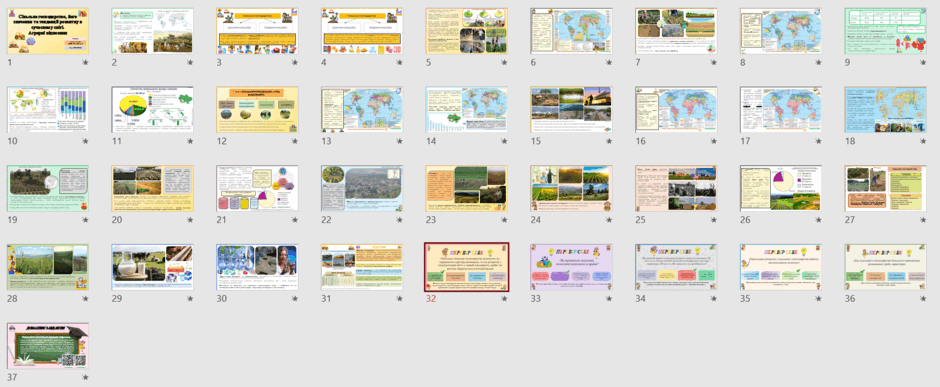Select slide 19 green terrace thumbnail
Viewport: 940px width, 387px height.
(48, 188)
